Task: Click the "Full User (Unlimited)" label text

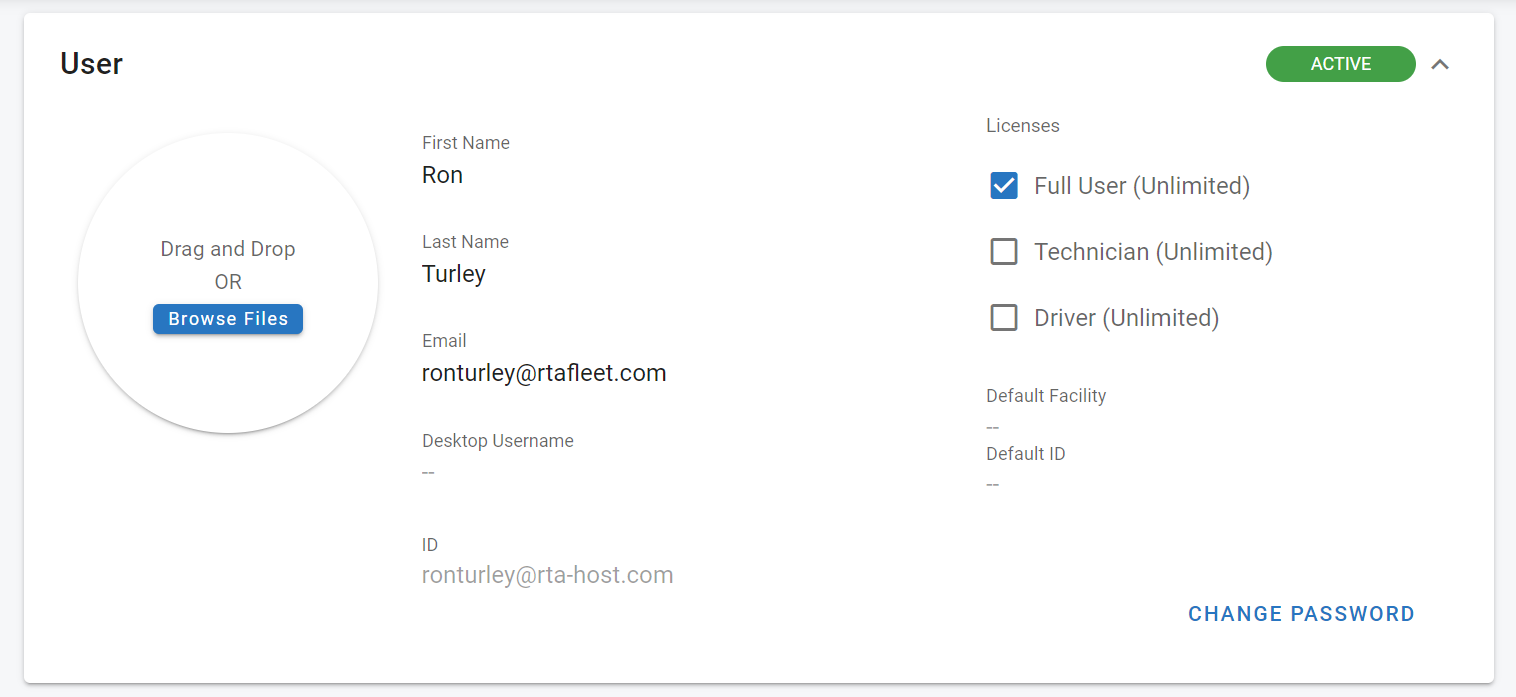Action: tap(1141, 186)
